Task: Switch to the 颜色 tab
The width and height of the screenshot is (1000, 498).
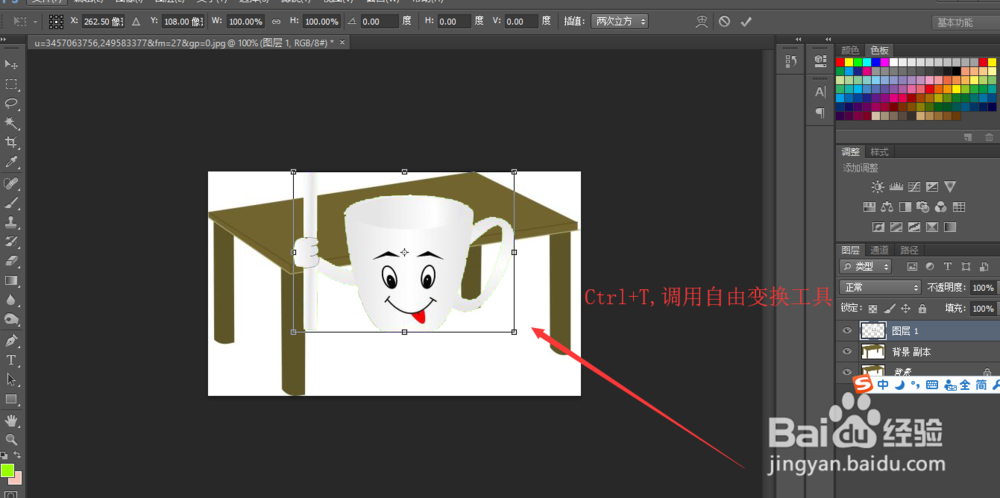Action: point(849,50)
